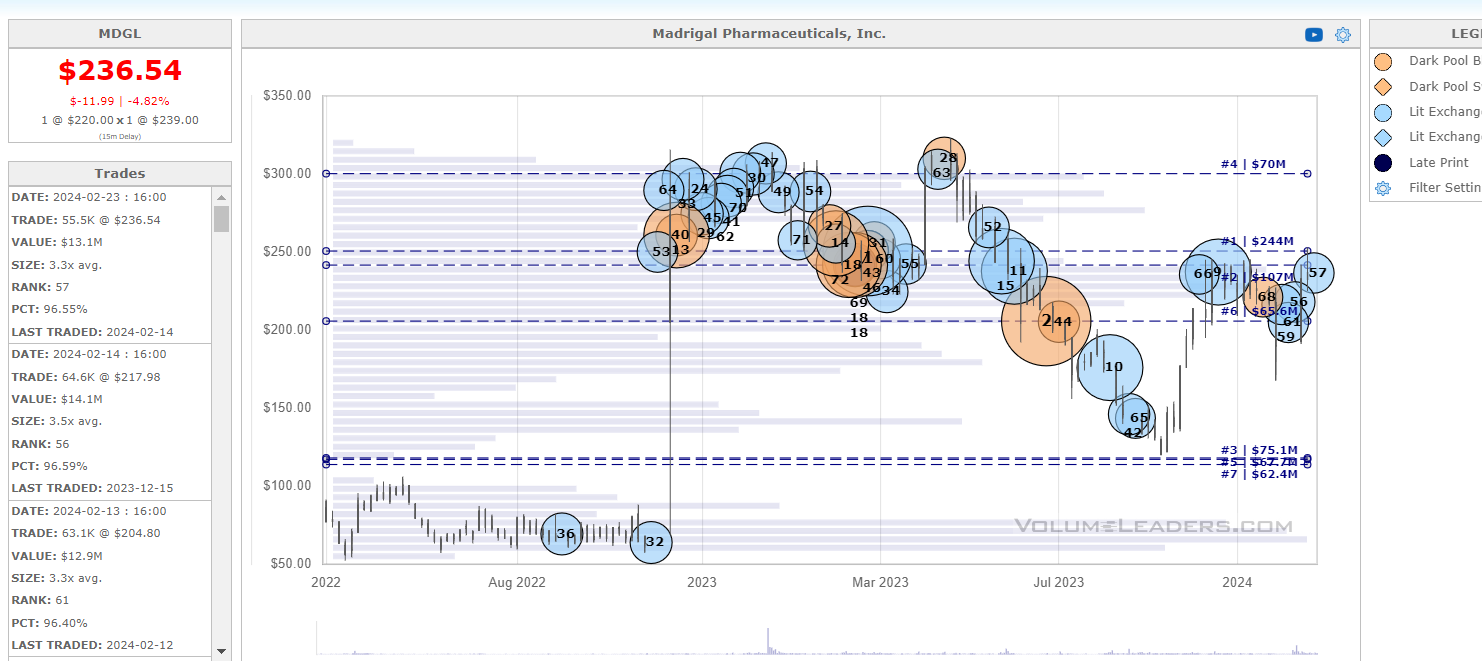This screenshot has height=661, width=1482.
Task: Click the $236.54 current price
Action: pyautogui.click(x=120, y=70)
